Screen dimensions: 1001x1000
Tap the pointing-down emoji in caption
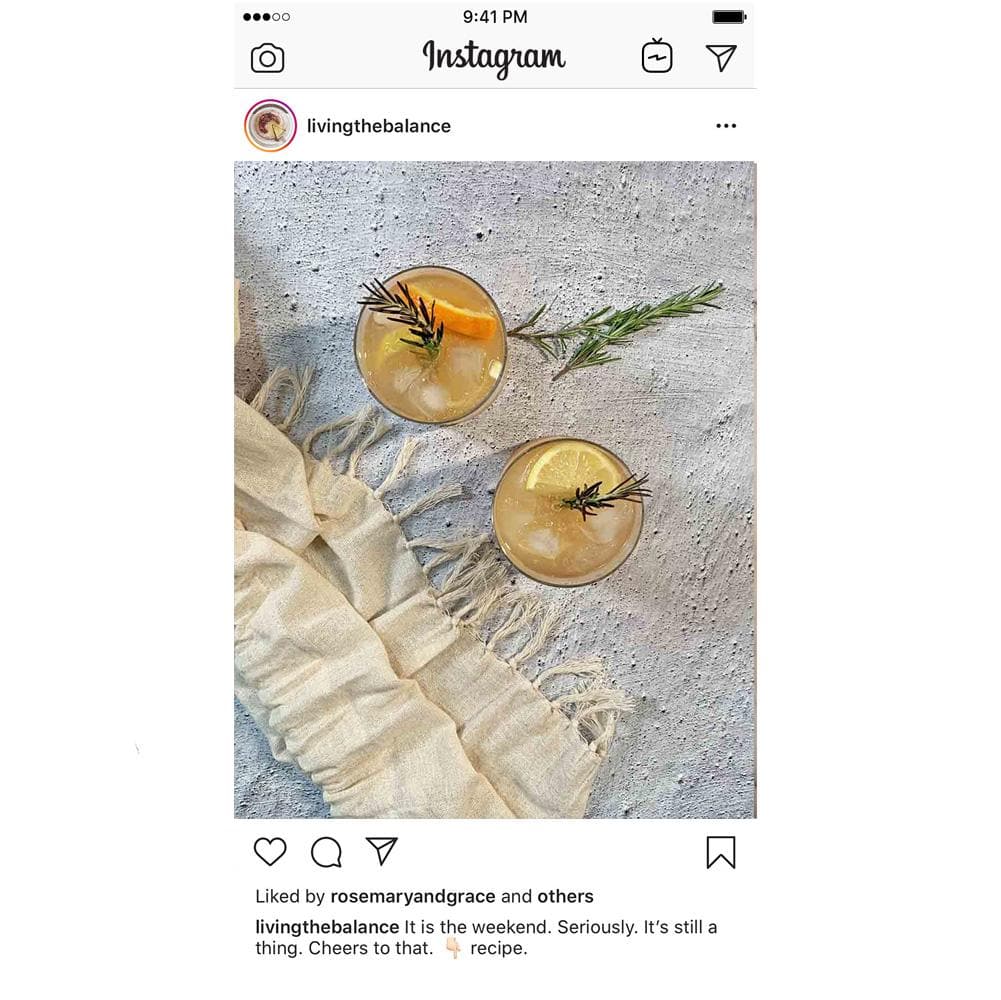click(x=453, y=948)
